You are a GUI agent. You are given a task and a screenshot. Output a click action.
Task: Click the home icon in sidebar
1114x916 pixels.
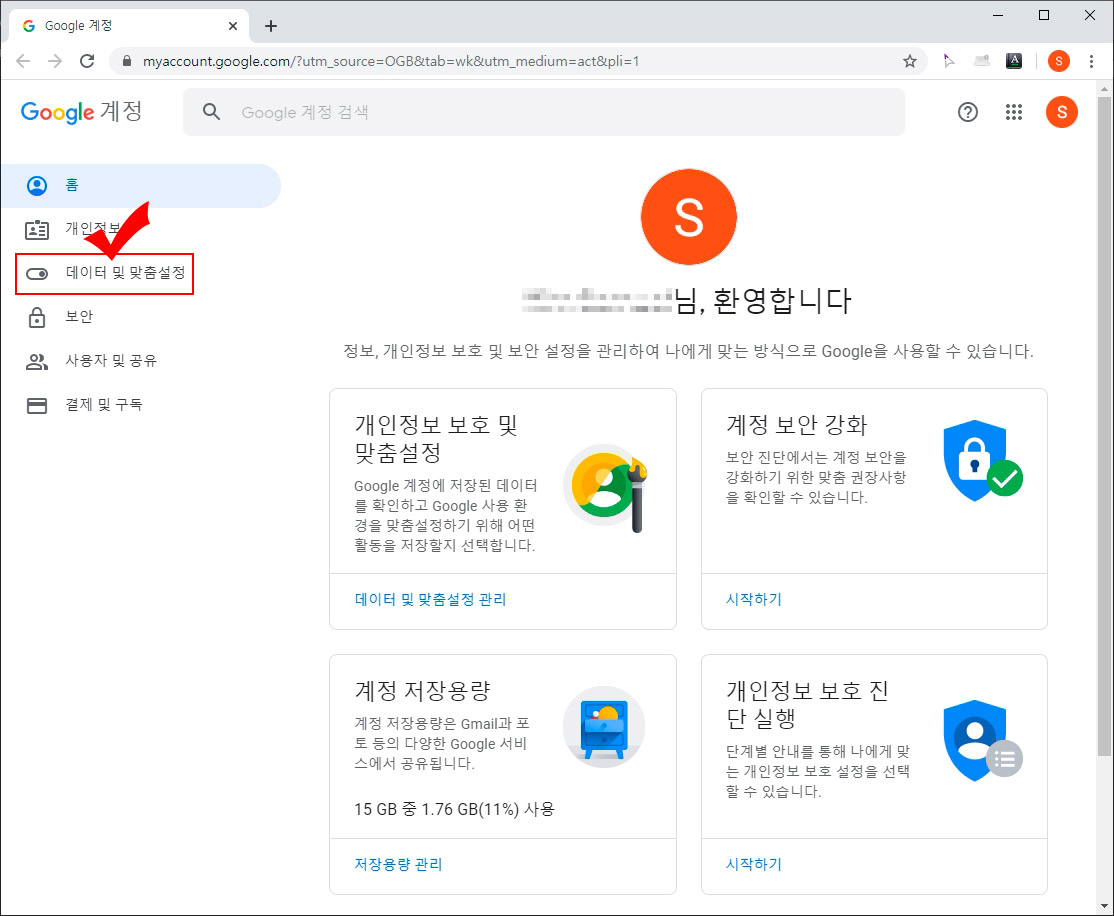(x=37, y=185)
